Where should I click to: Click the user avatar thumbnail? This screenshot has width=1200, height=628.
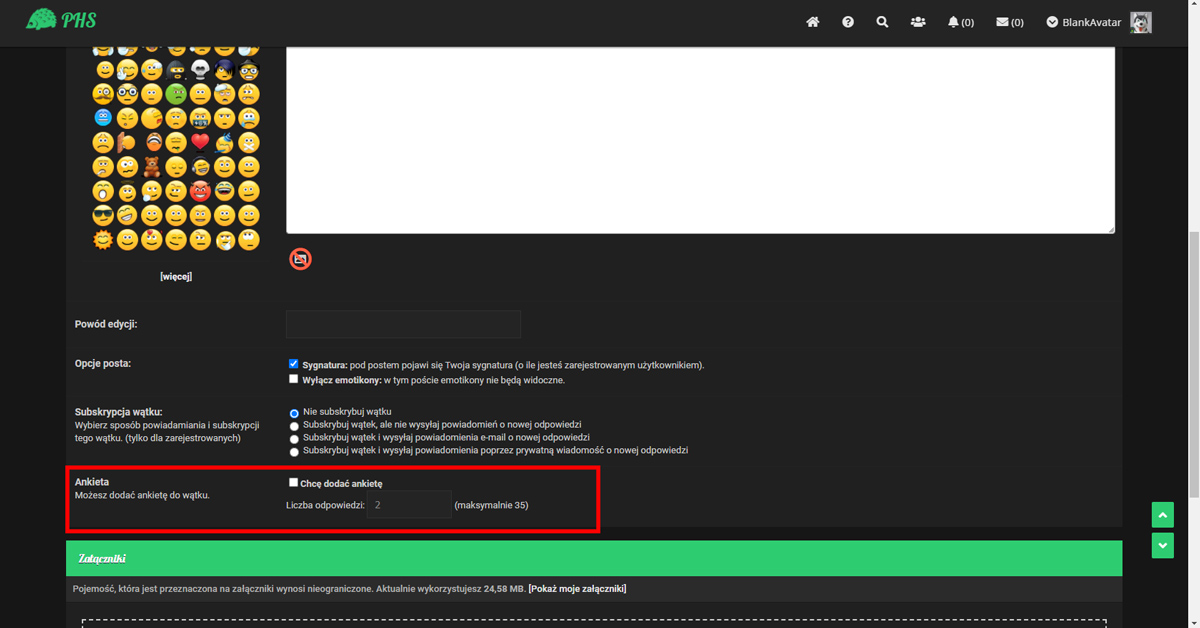pos(1141,22)
